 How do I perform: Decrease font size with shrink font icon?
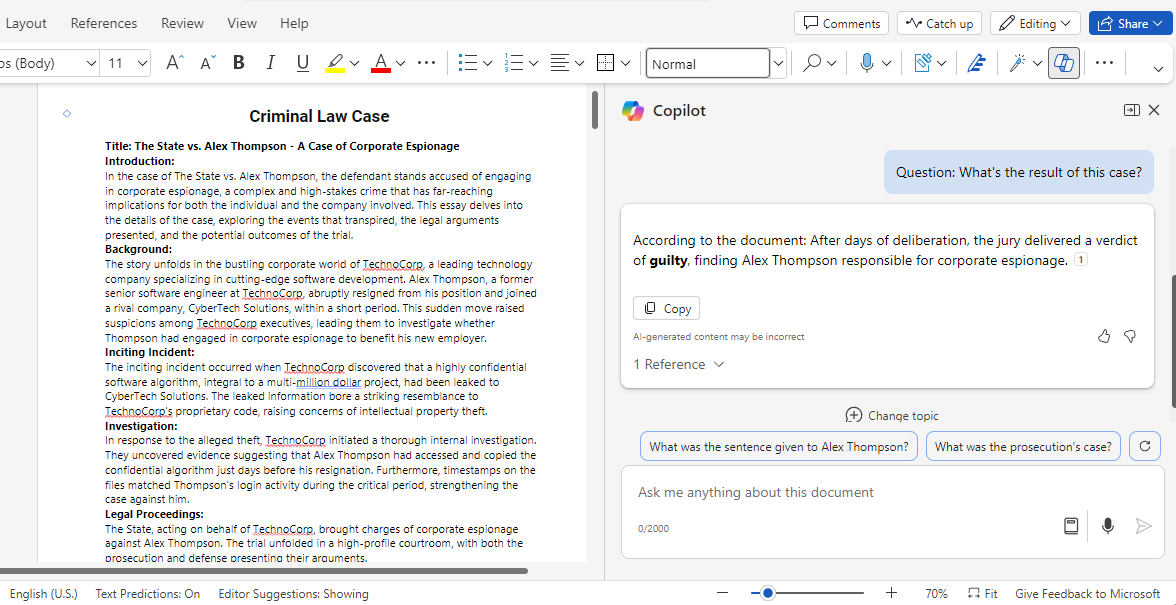tap(208, 64)
